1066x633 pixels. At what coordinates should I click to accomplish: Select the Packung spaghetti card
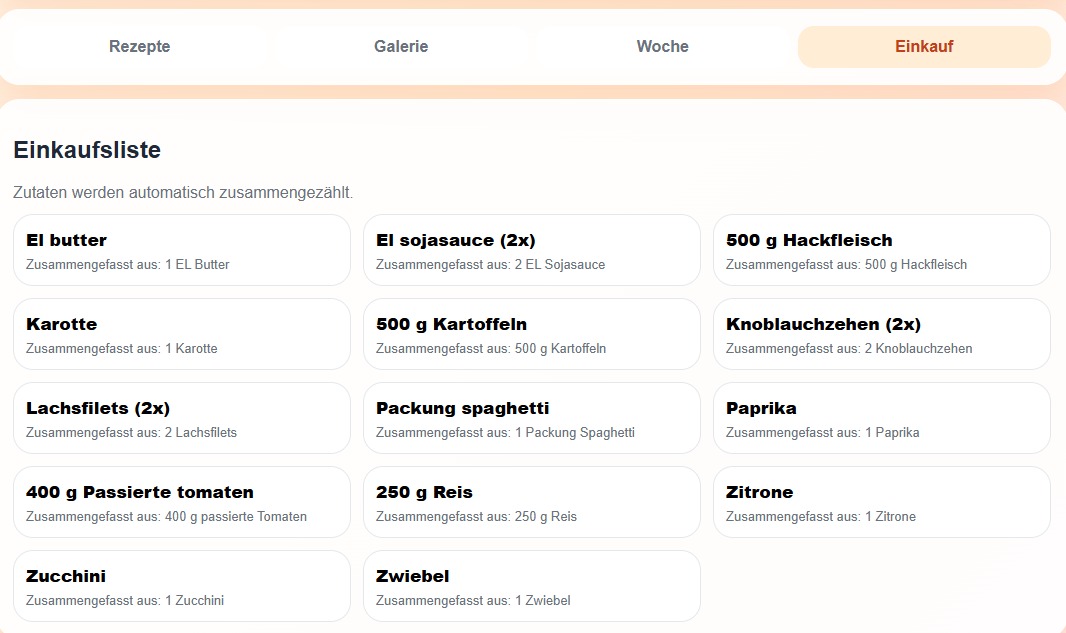[531, 419]
